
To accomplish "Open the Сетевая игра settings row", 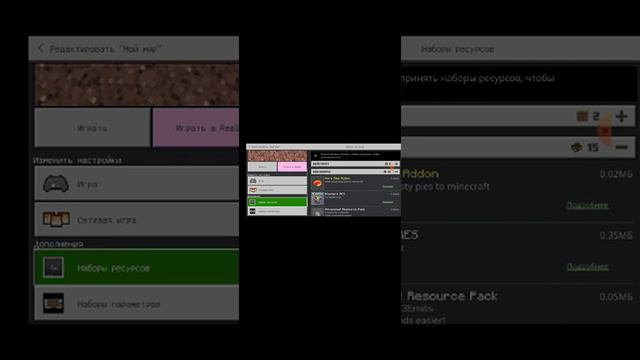I will 137,220.
